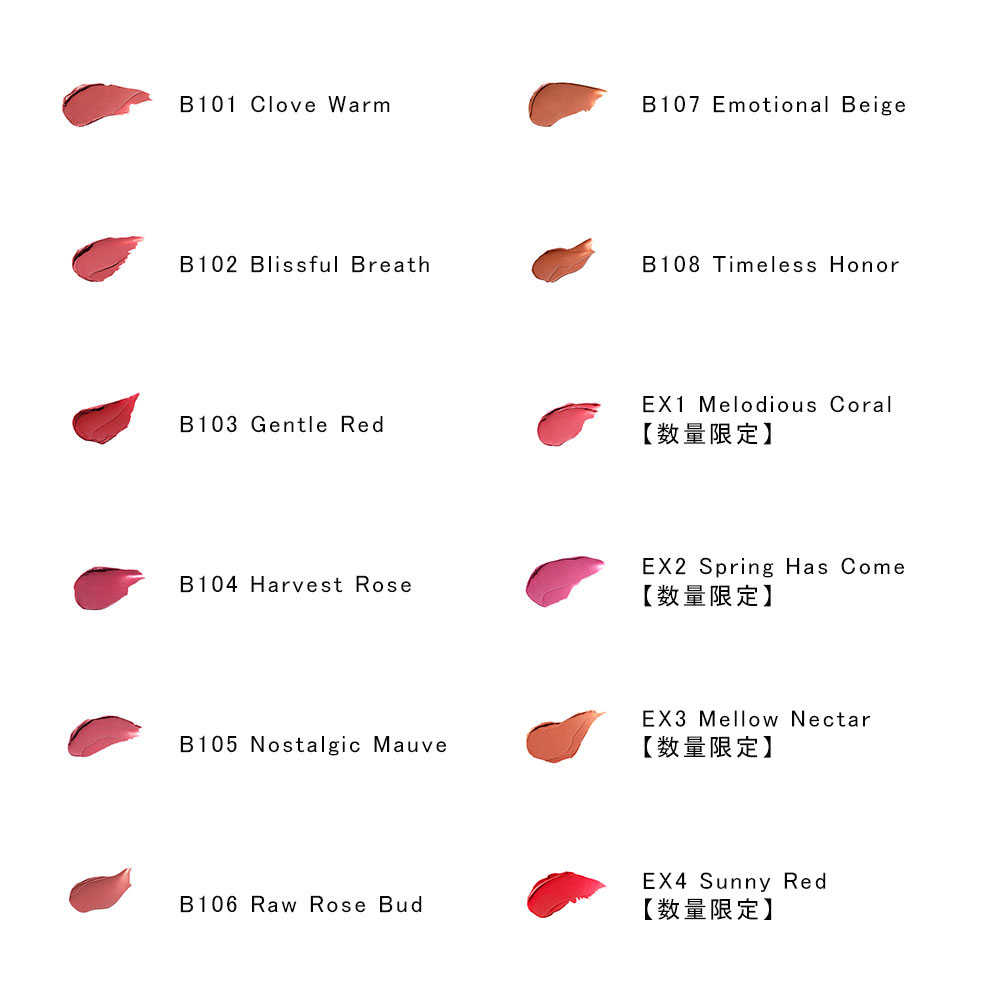The height and width of the screenshot is (1000, 1000).
Task: Open the B103 Gentle Red text label
Action: tap(282, 425)
